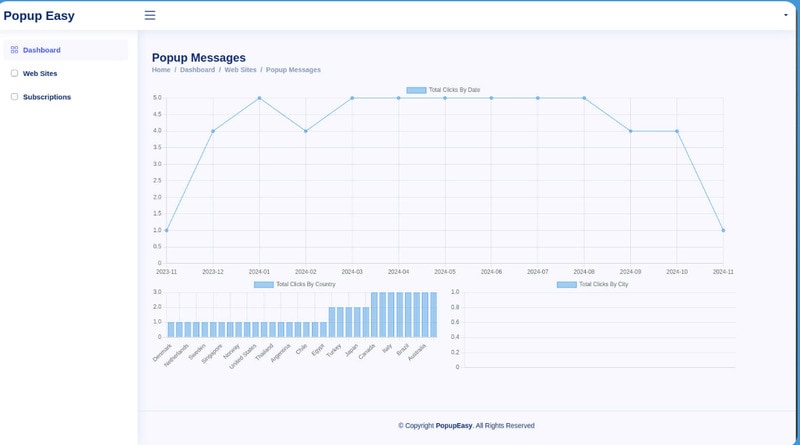The height and width of the screenshot is (445, 800).
Task: Open Dashboard in the sidebar
Action: pyautogui.click(x=41, y=50)
